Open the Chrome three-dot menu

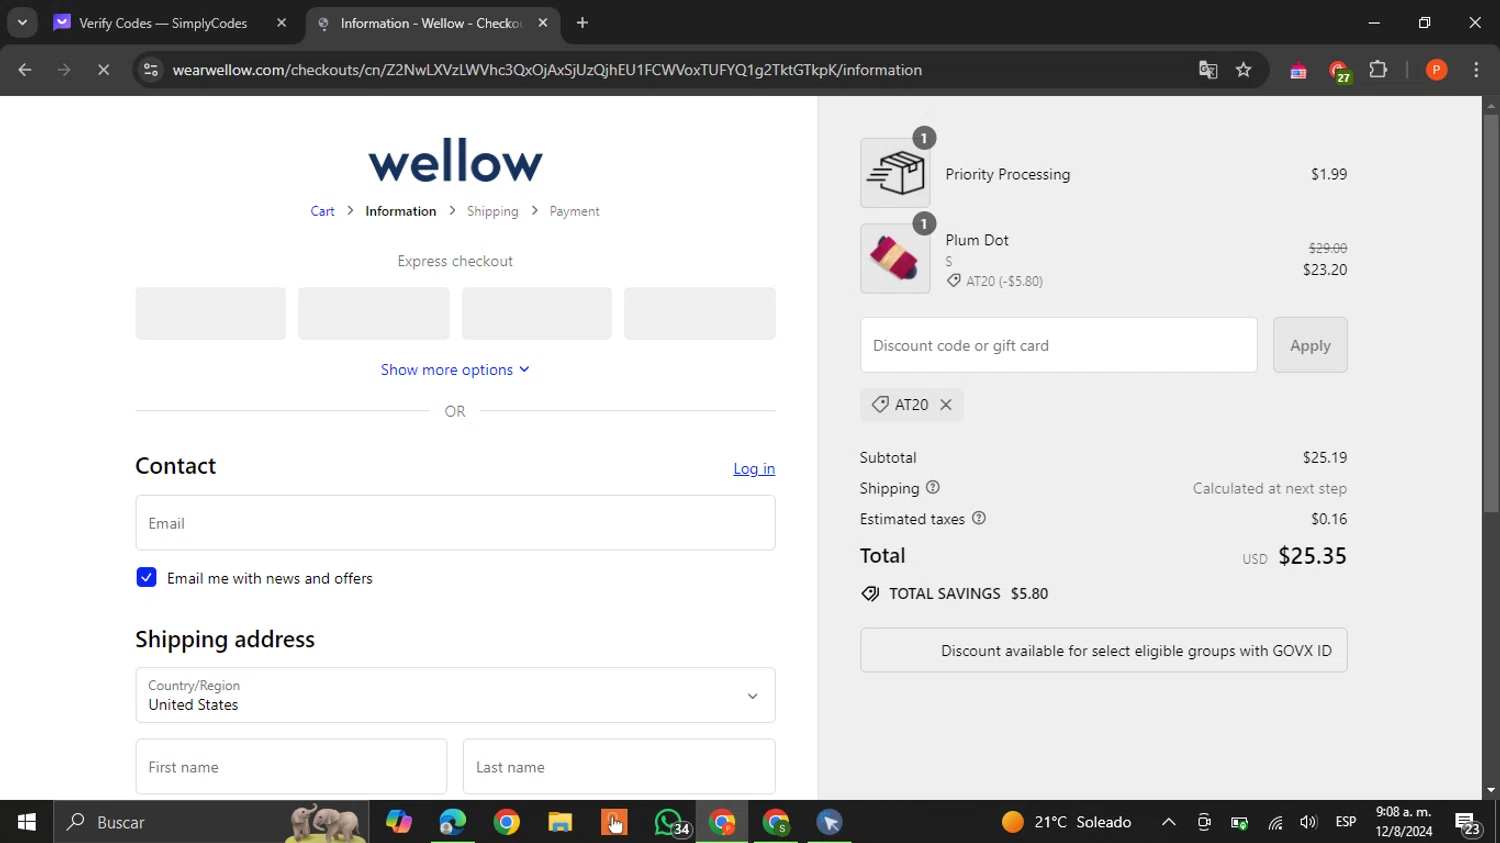[x=1476, y=70]
